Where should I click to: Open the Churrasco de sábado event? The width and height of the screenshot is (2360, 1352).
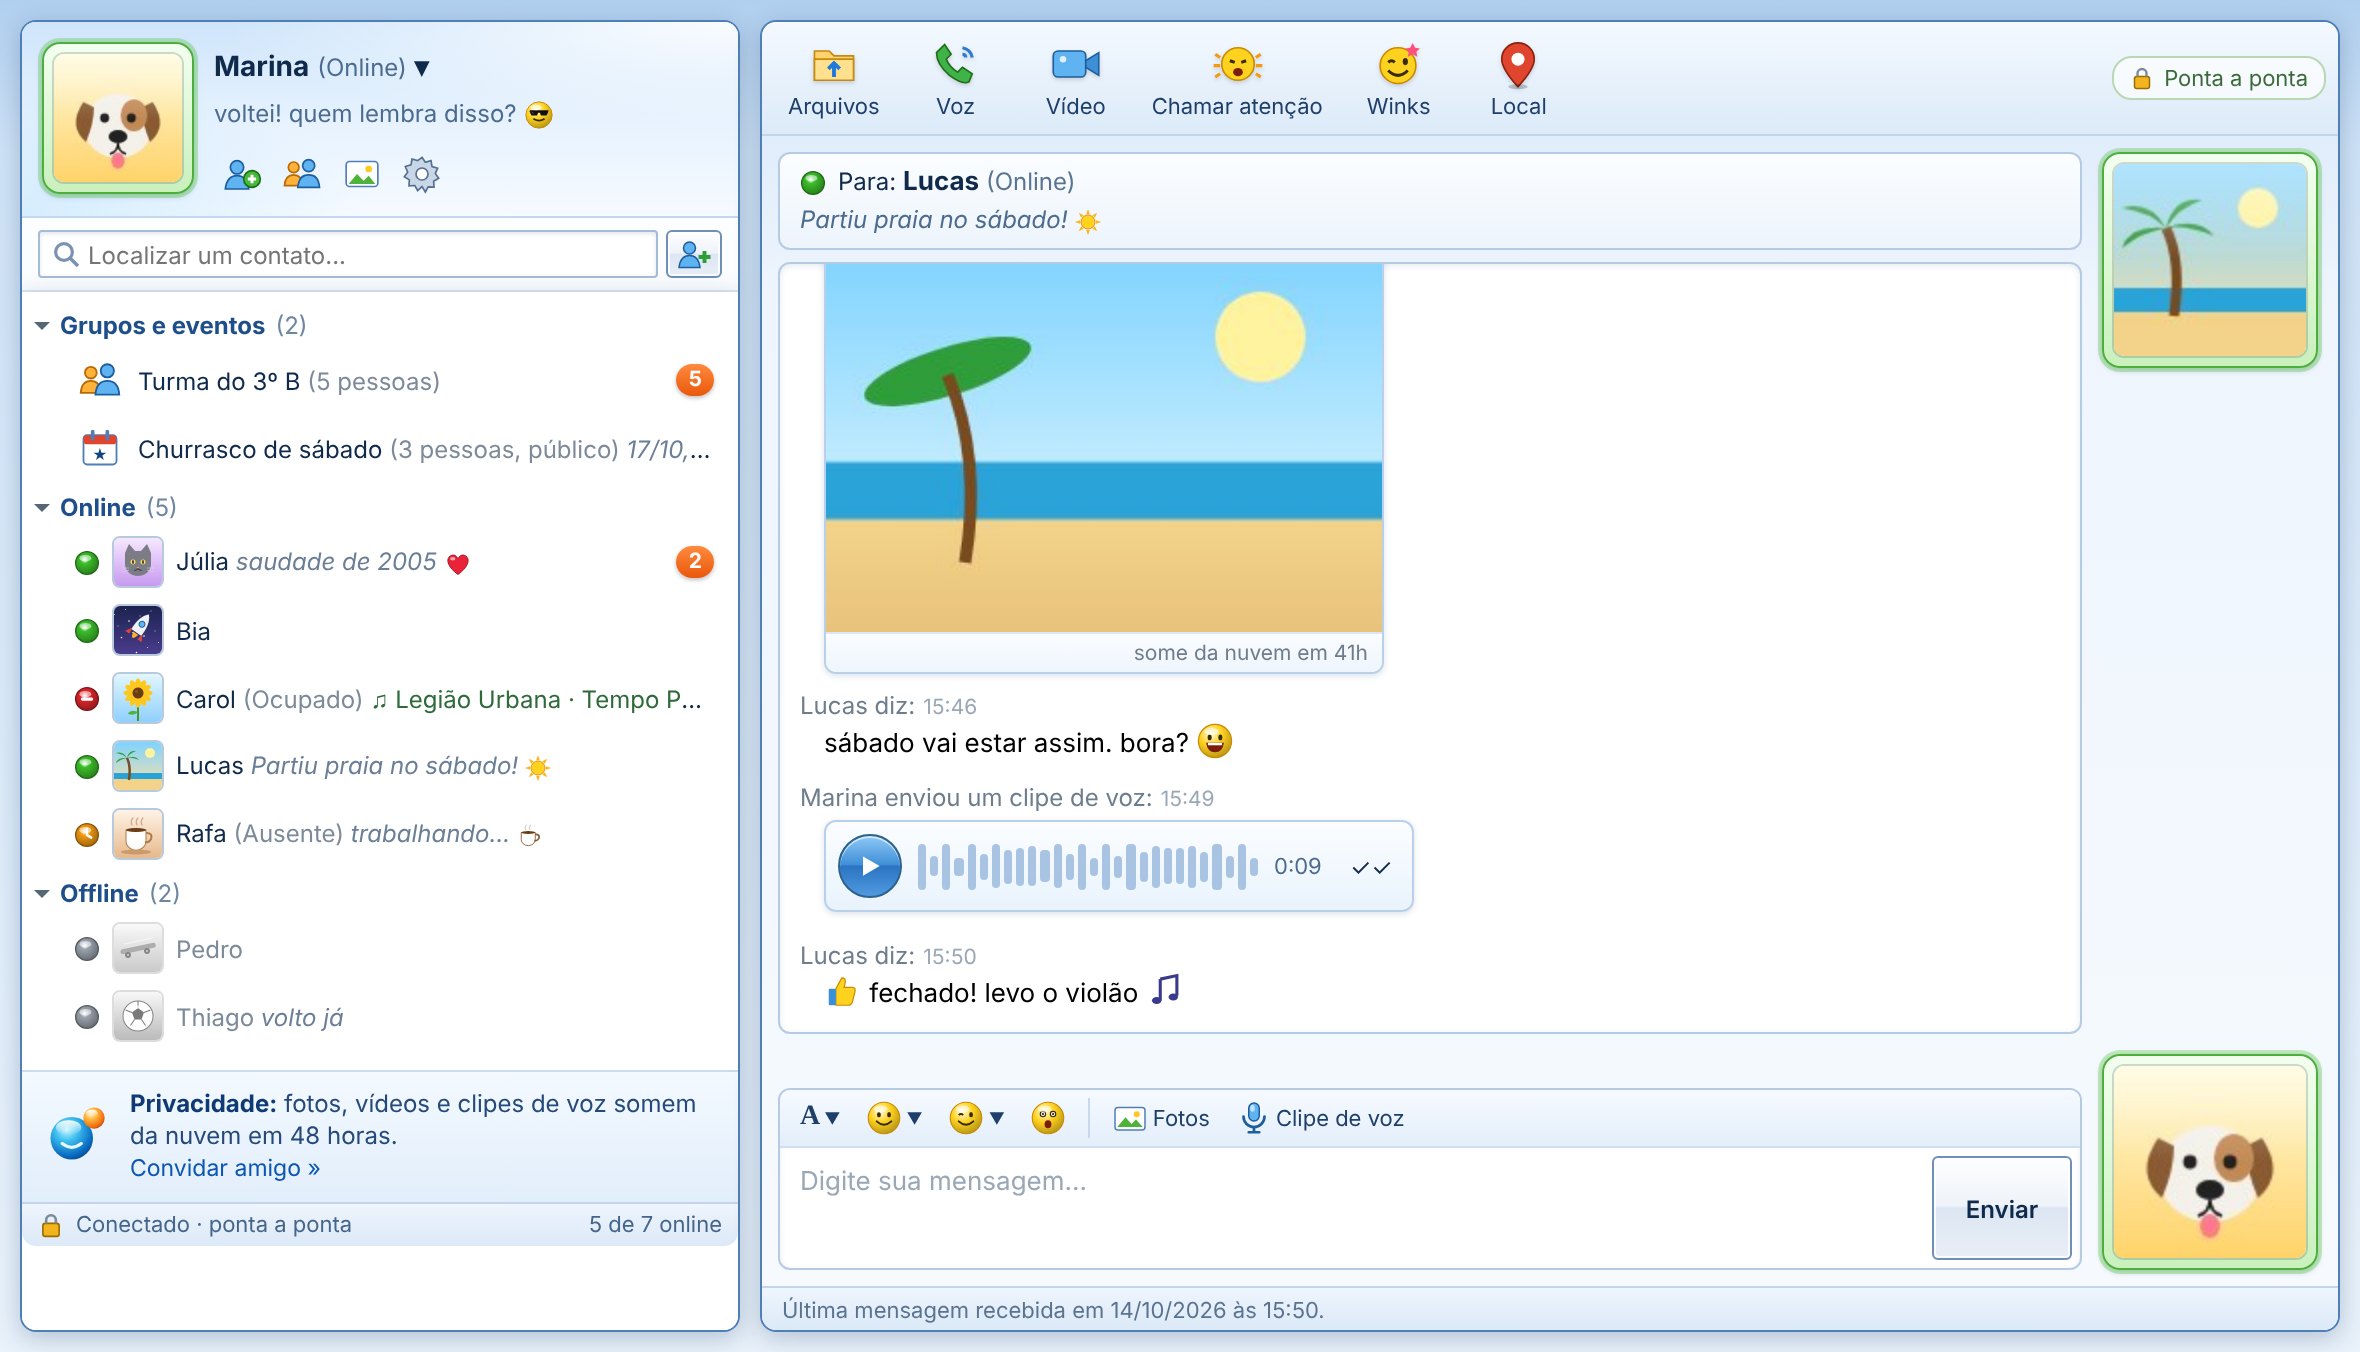coord(380,449)
